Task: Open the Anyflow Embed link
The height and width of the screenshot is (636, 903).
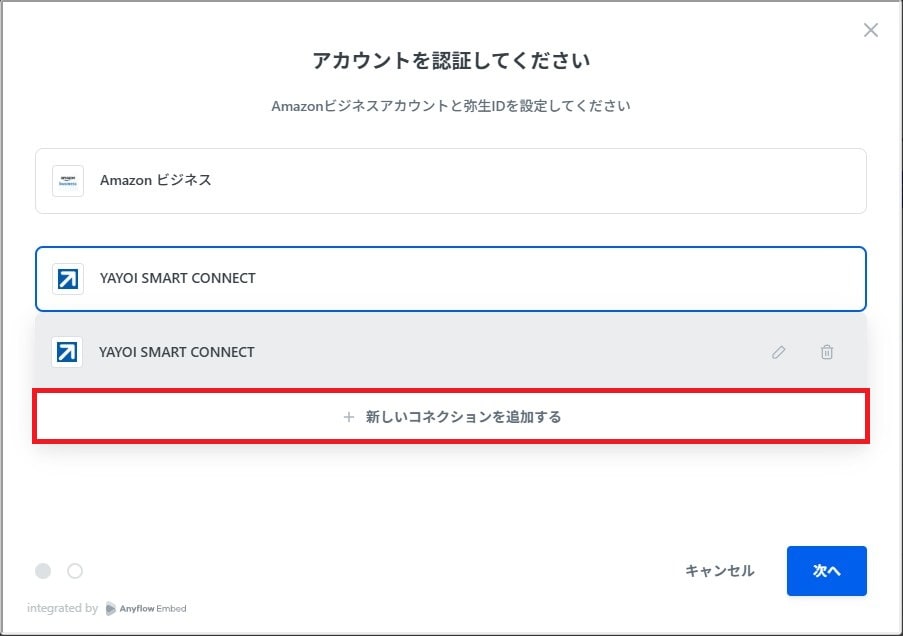Action: pos(146,608)
